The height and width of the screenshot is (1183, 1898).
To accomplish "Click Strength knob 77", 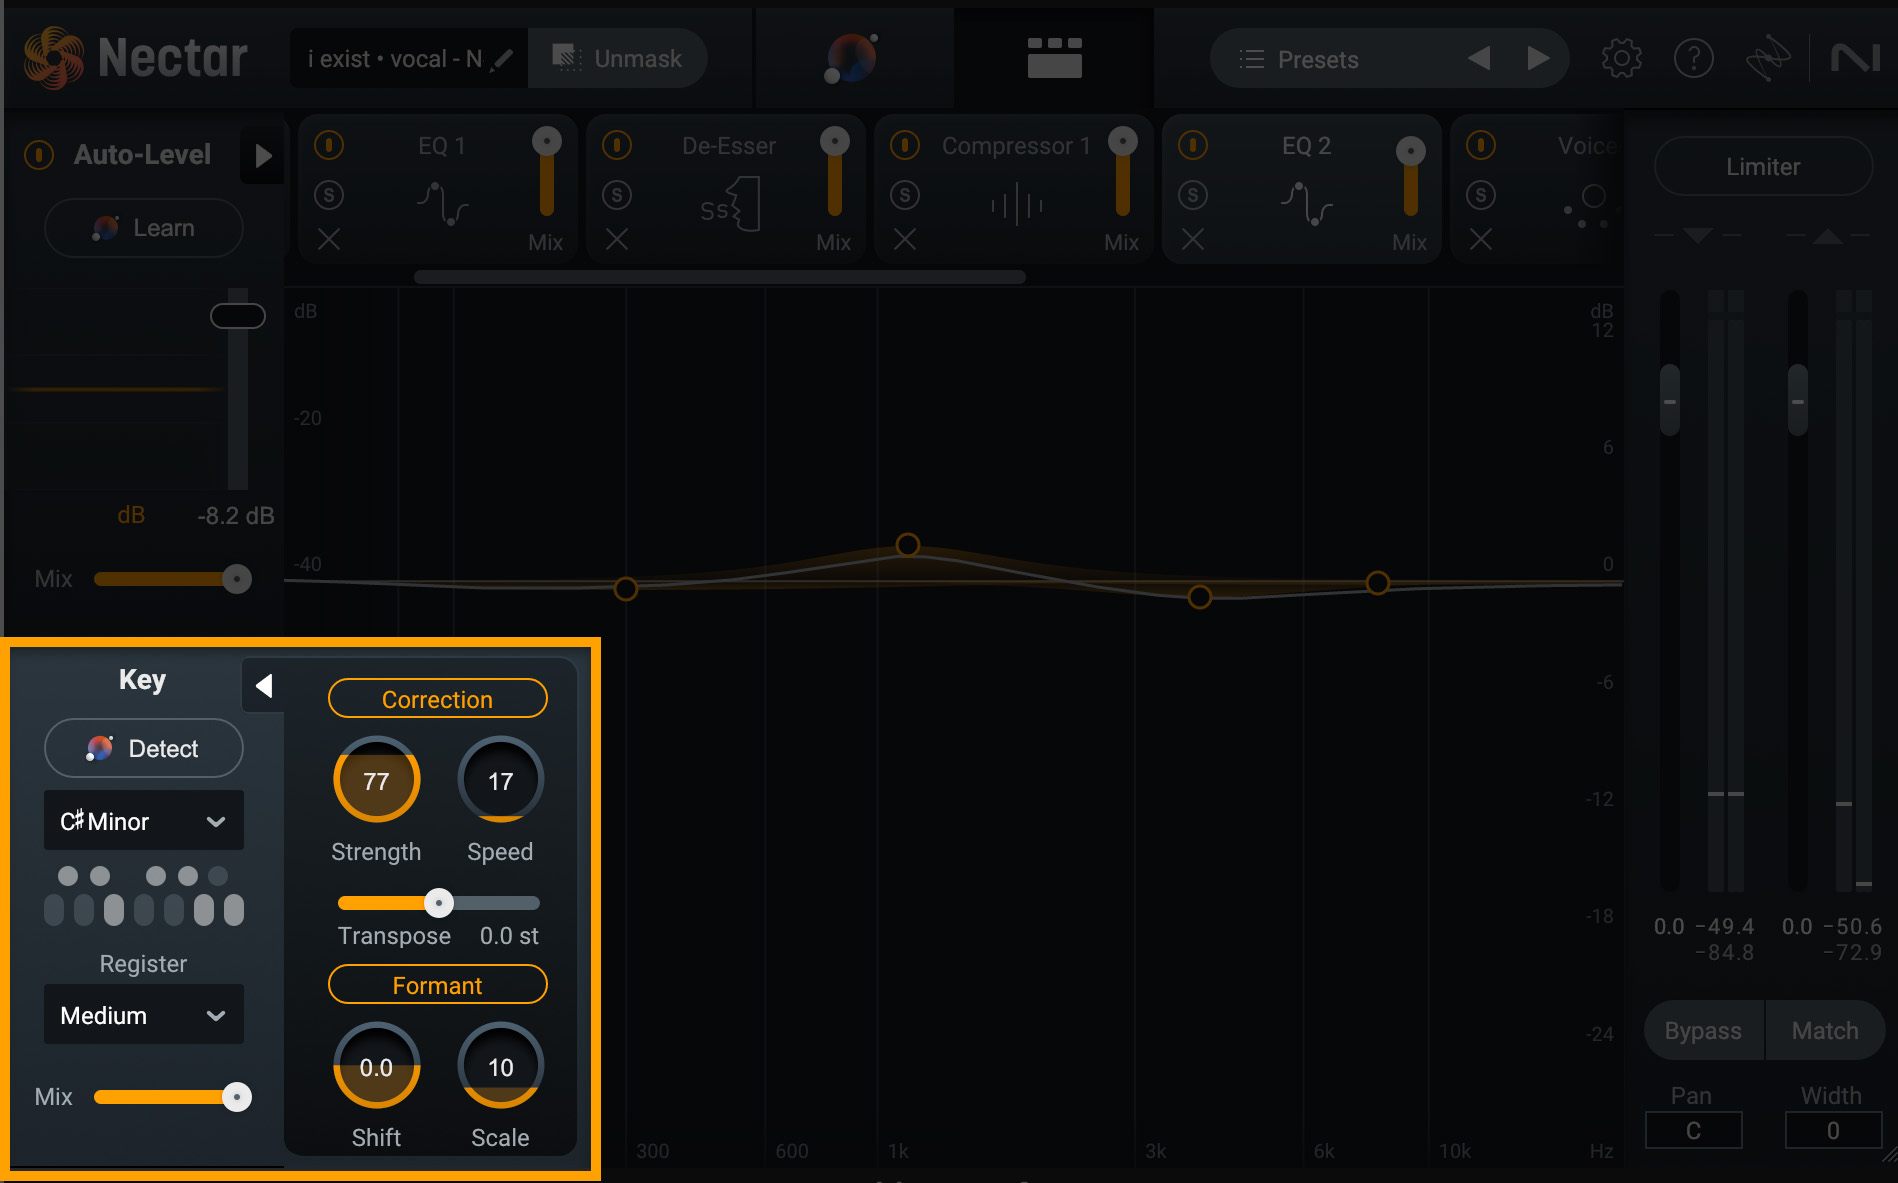I will click(376, 780).
